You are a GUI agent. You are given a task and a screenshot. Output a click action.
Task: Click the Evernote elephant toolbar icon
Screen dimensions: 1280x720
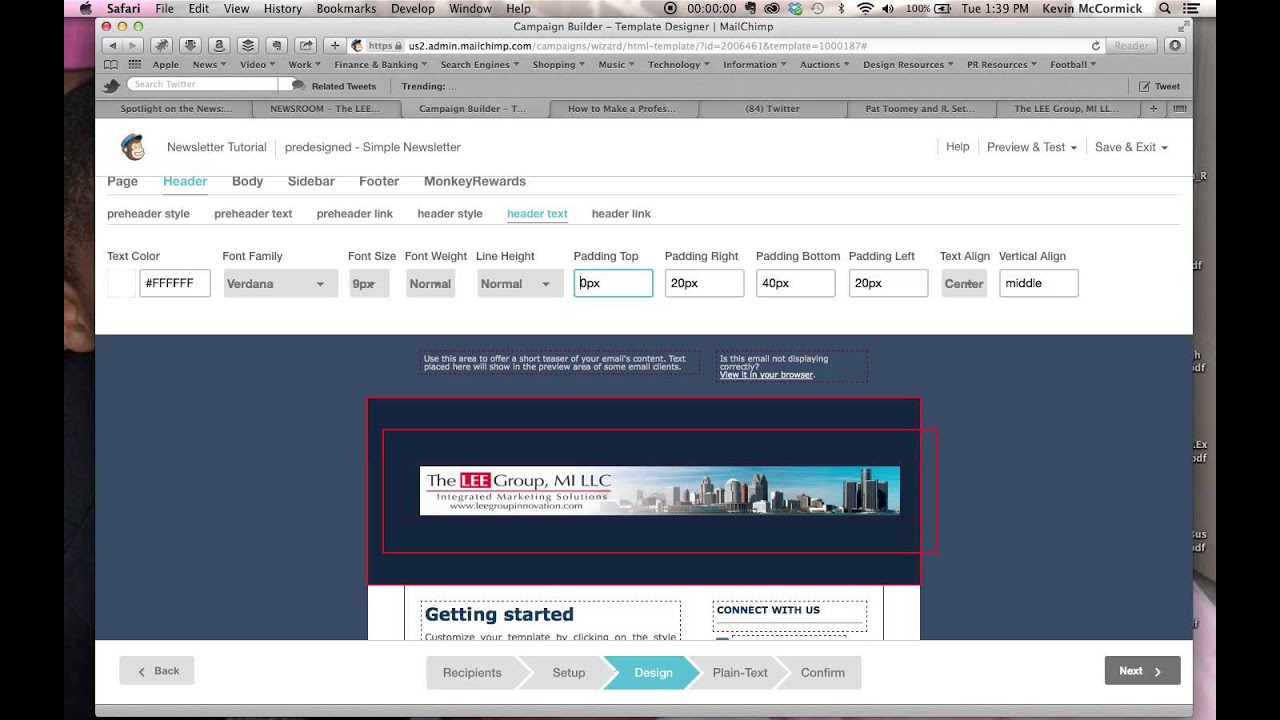click(277, 46)
